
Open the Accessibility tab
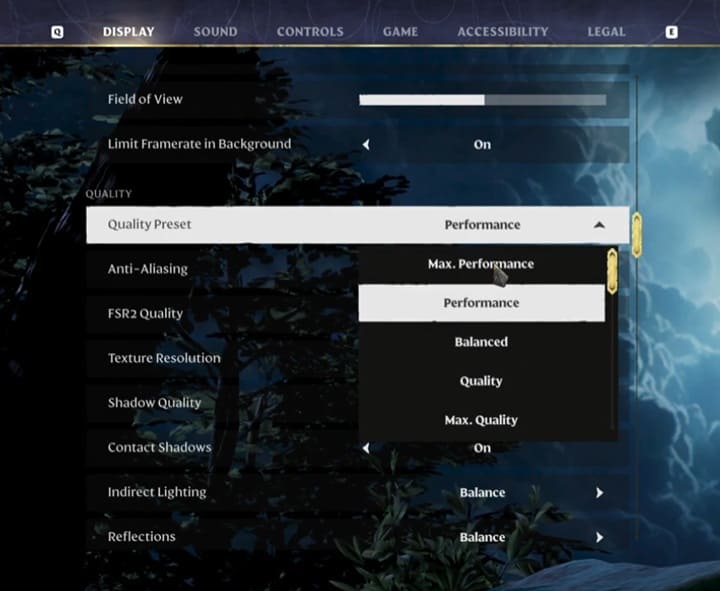502,32
